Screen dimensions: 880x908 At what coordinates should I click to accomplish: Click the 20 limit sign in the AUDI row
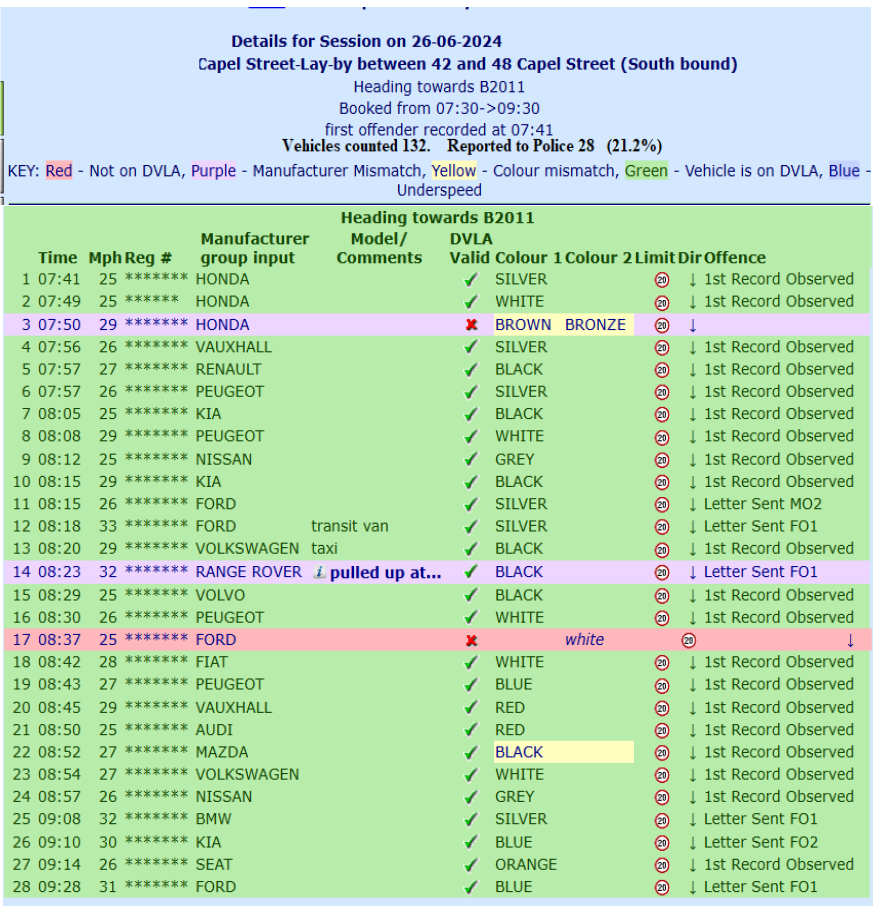(662, 731)
